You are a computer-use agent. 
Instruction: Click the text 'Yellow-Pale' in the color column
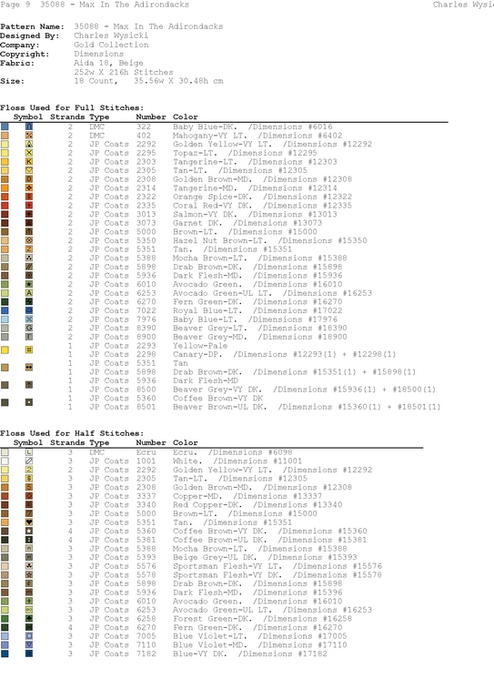click(200, 345)
